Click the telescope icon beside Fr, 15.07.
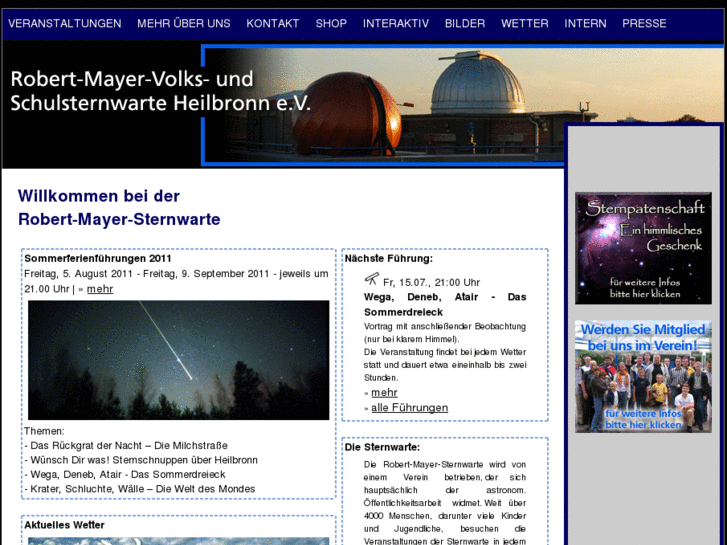Image resolution: width=727 pixels, height=545 pixels. pyautogui.click(x=372, y=279)
